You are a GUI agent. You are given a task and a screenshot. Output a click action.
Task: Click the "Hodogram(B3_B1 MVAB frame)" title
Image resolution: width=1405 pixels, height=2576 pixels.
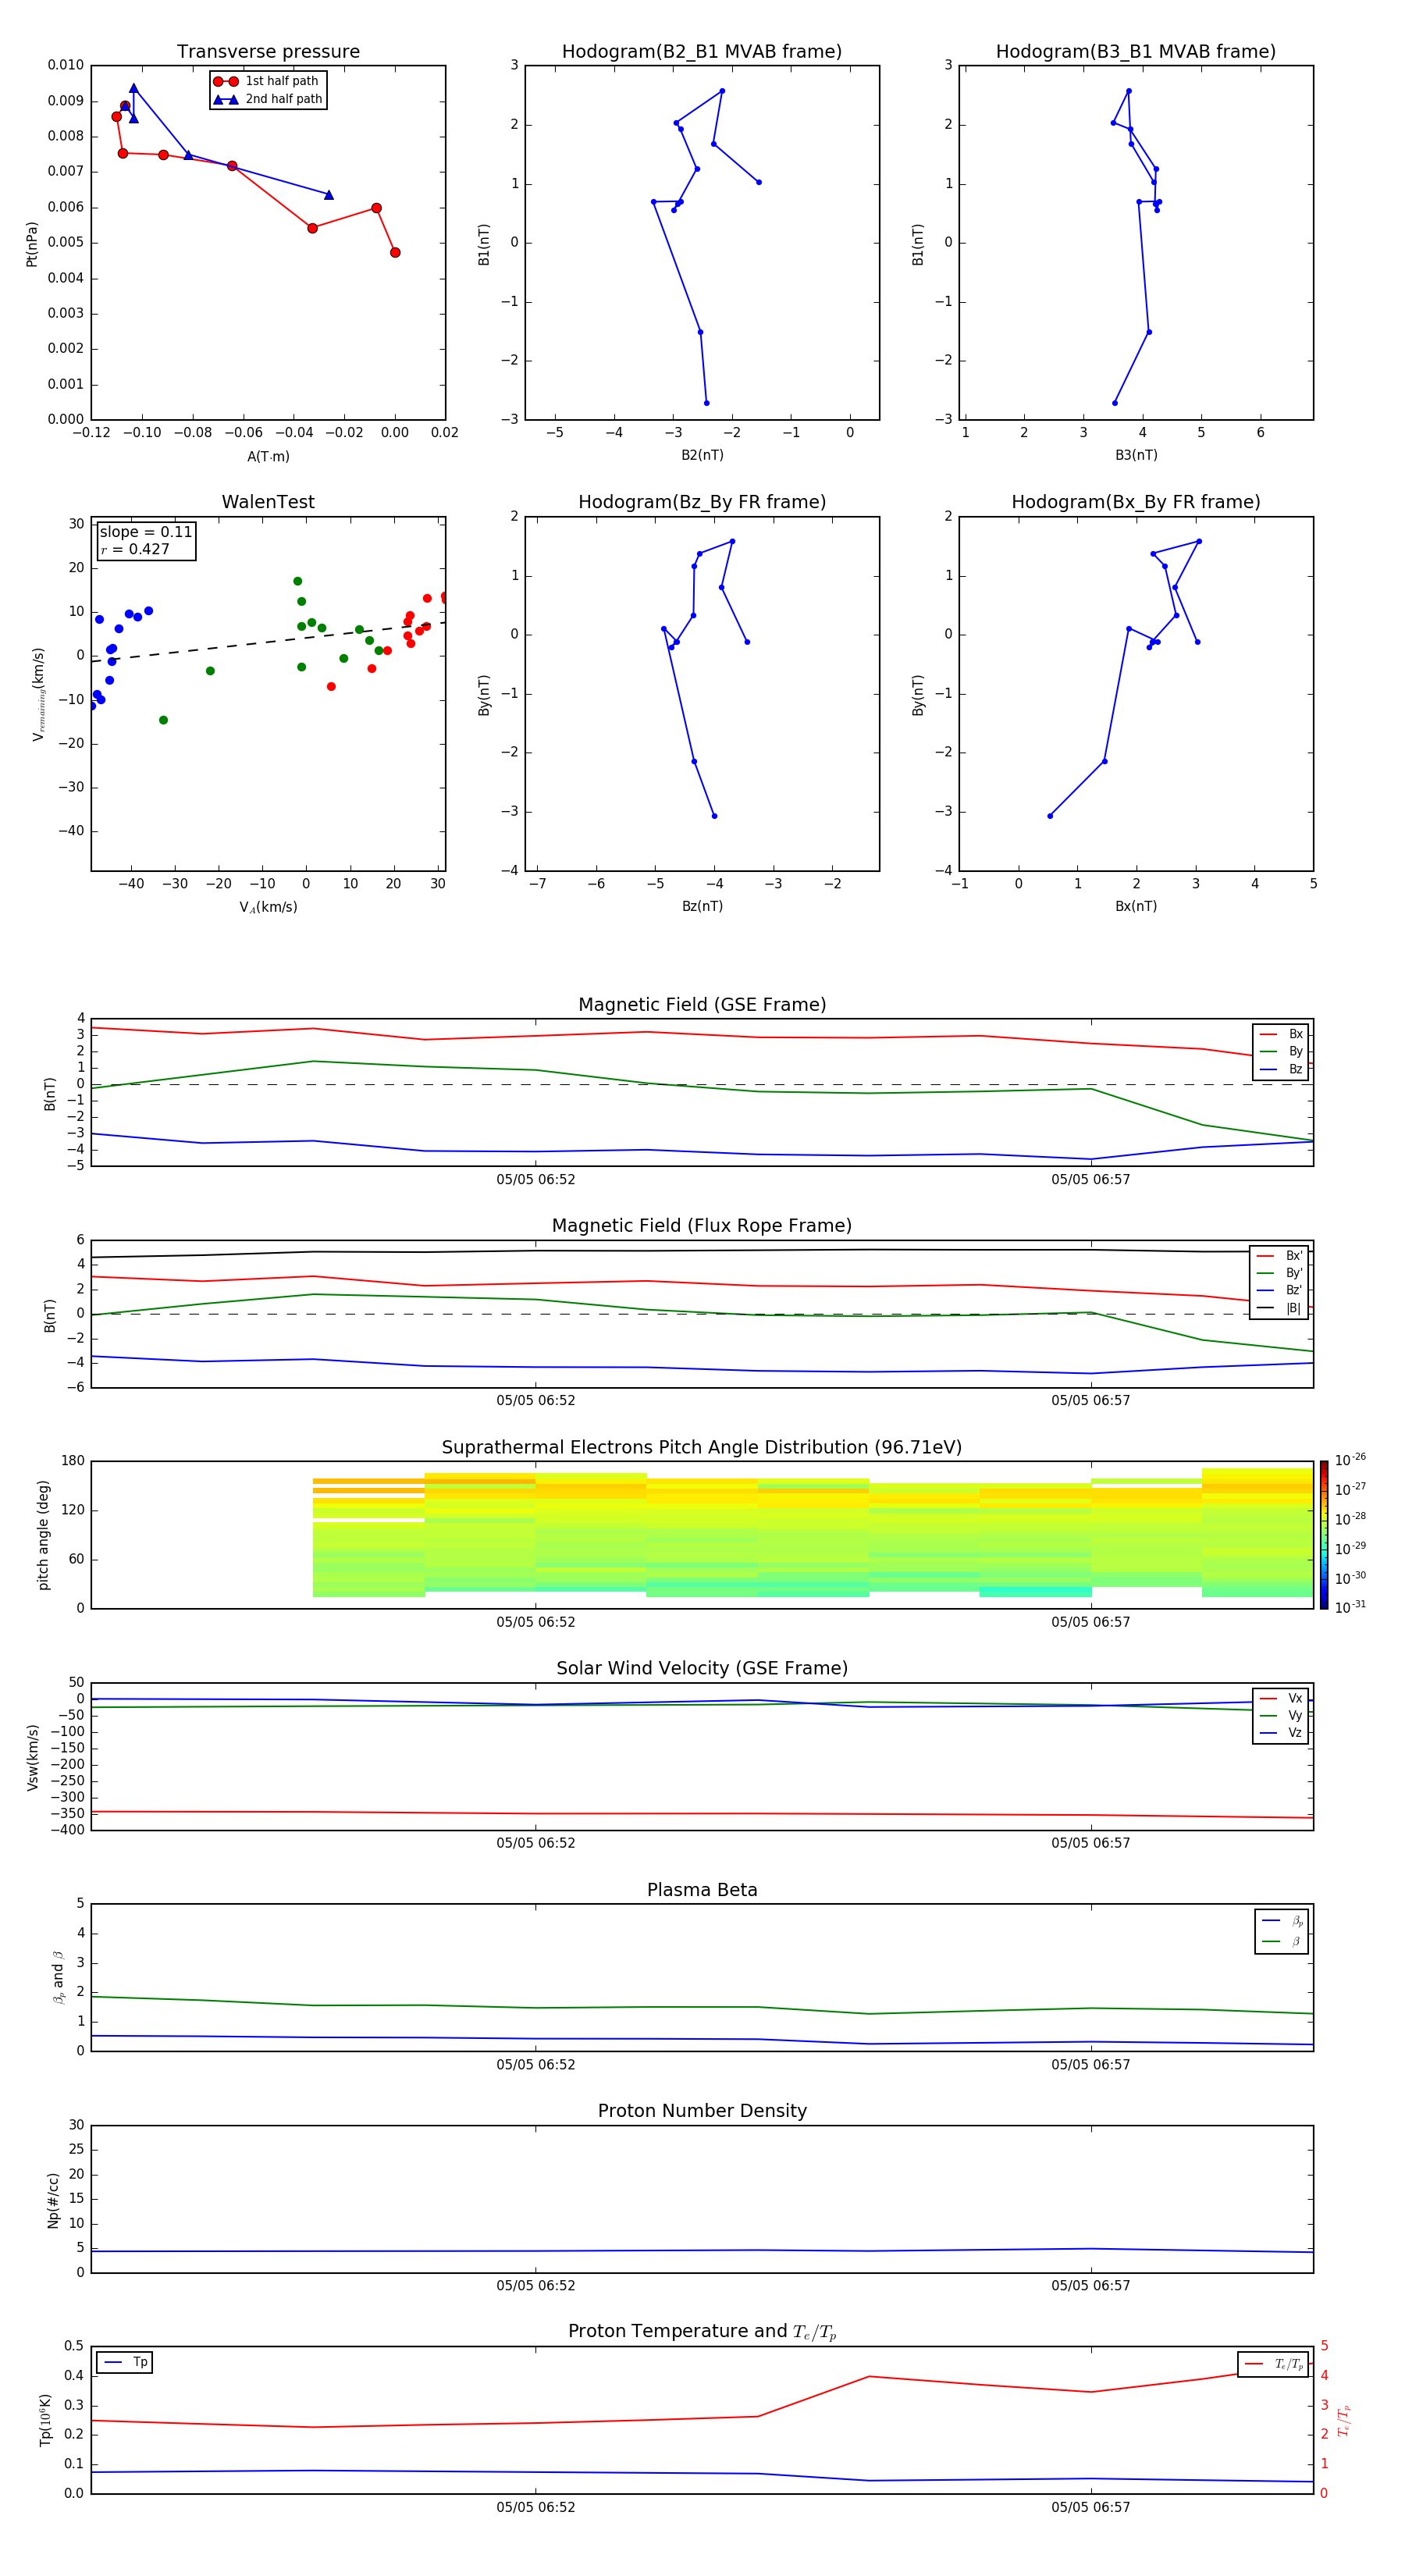tap(1136, 52)
